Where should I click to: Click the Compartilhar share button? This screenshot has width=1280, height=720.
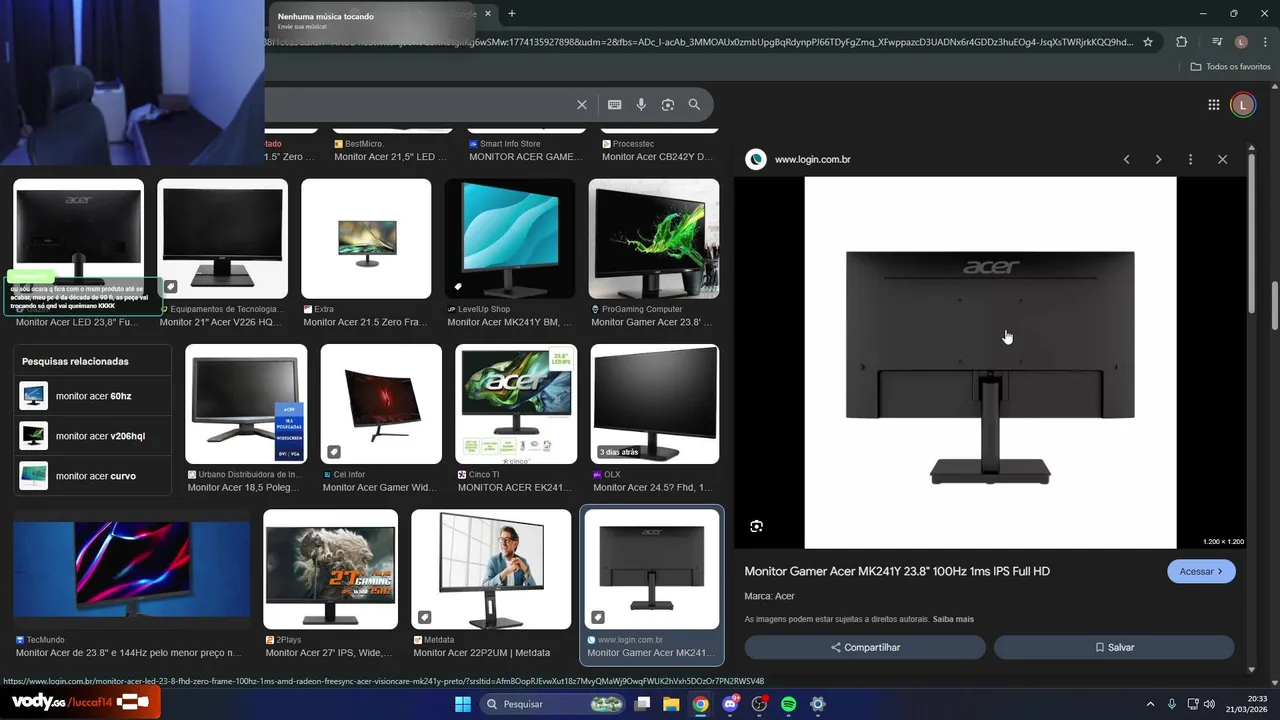(865, 647)
